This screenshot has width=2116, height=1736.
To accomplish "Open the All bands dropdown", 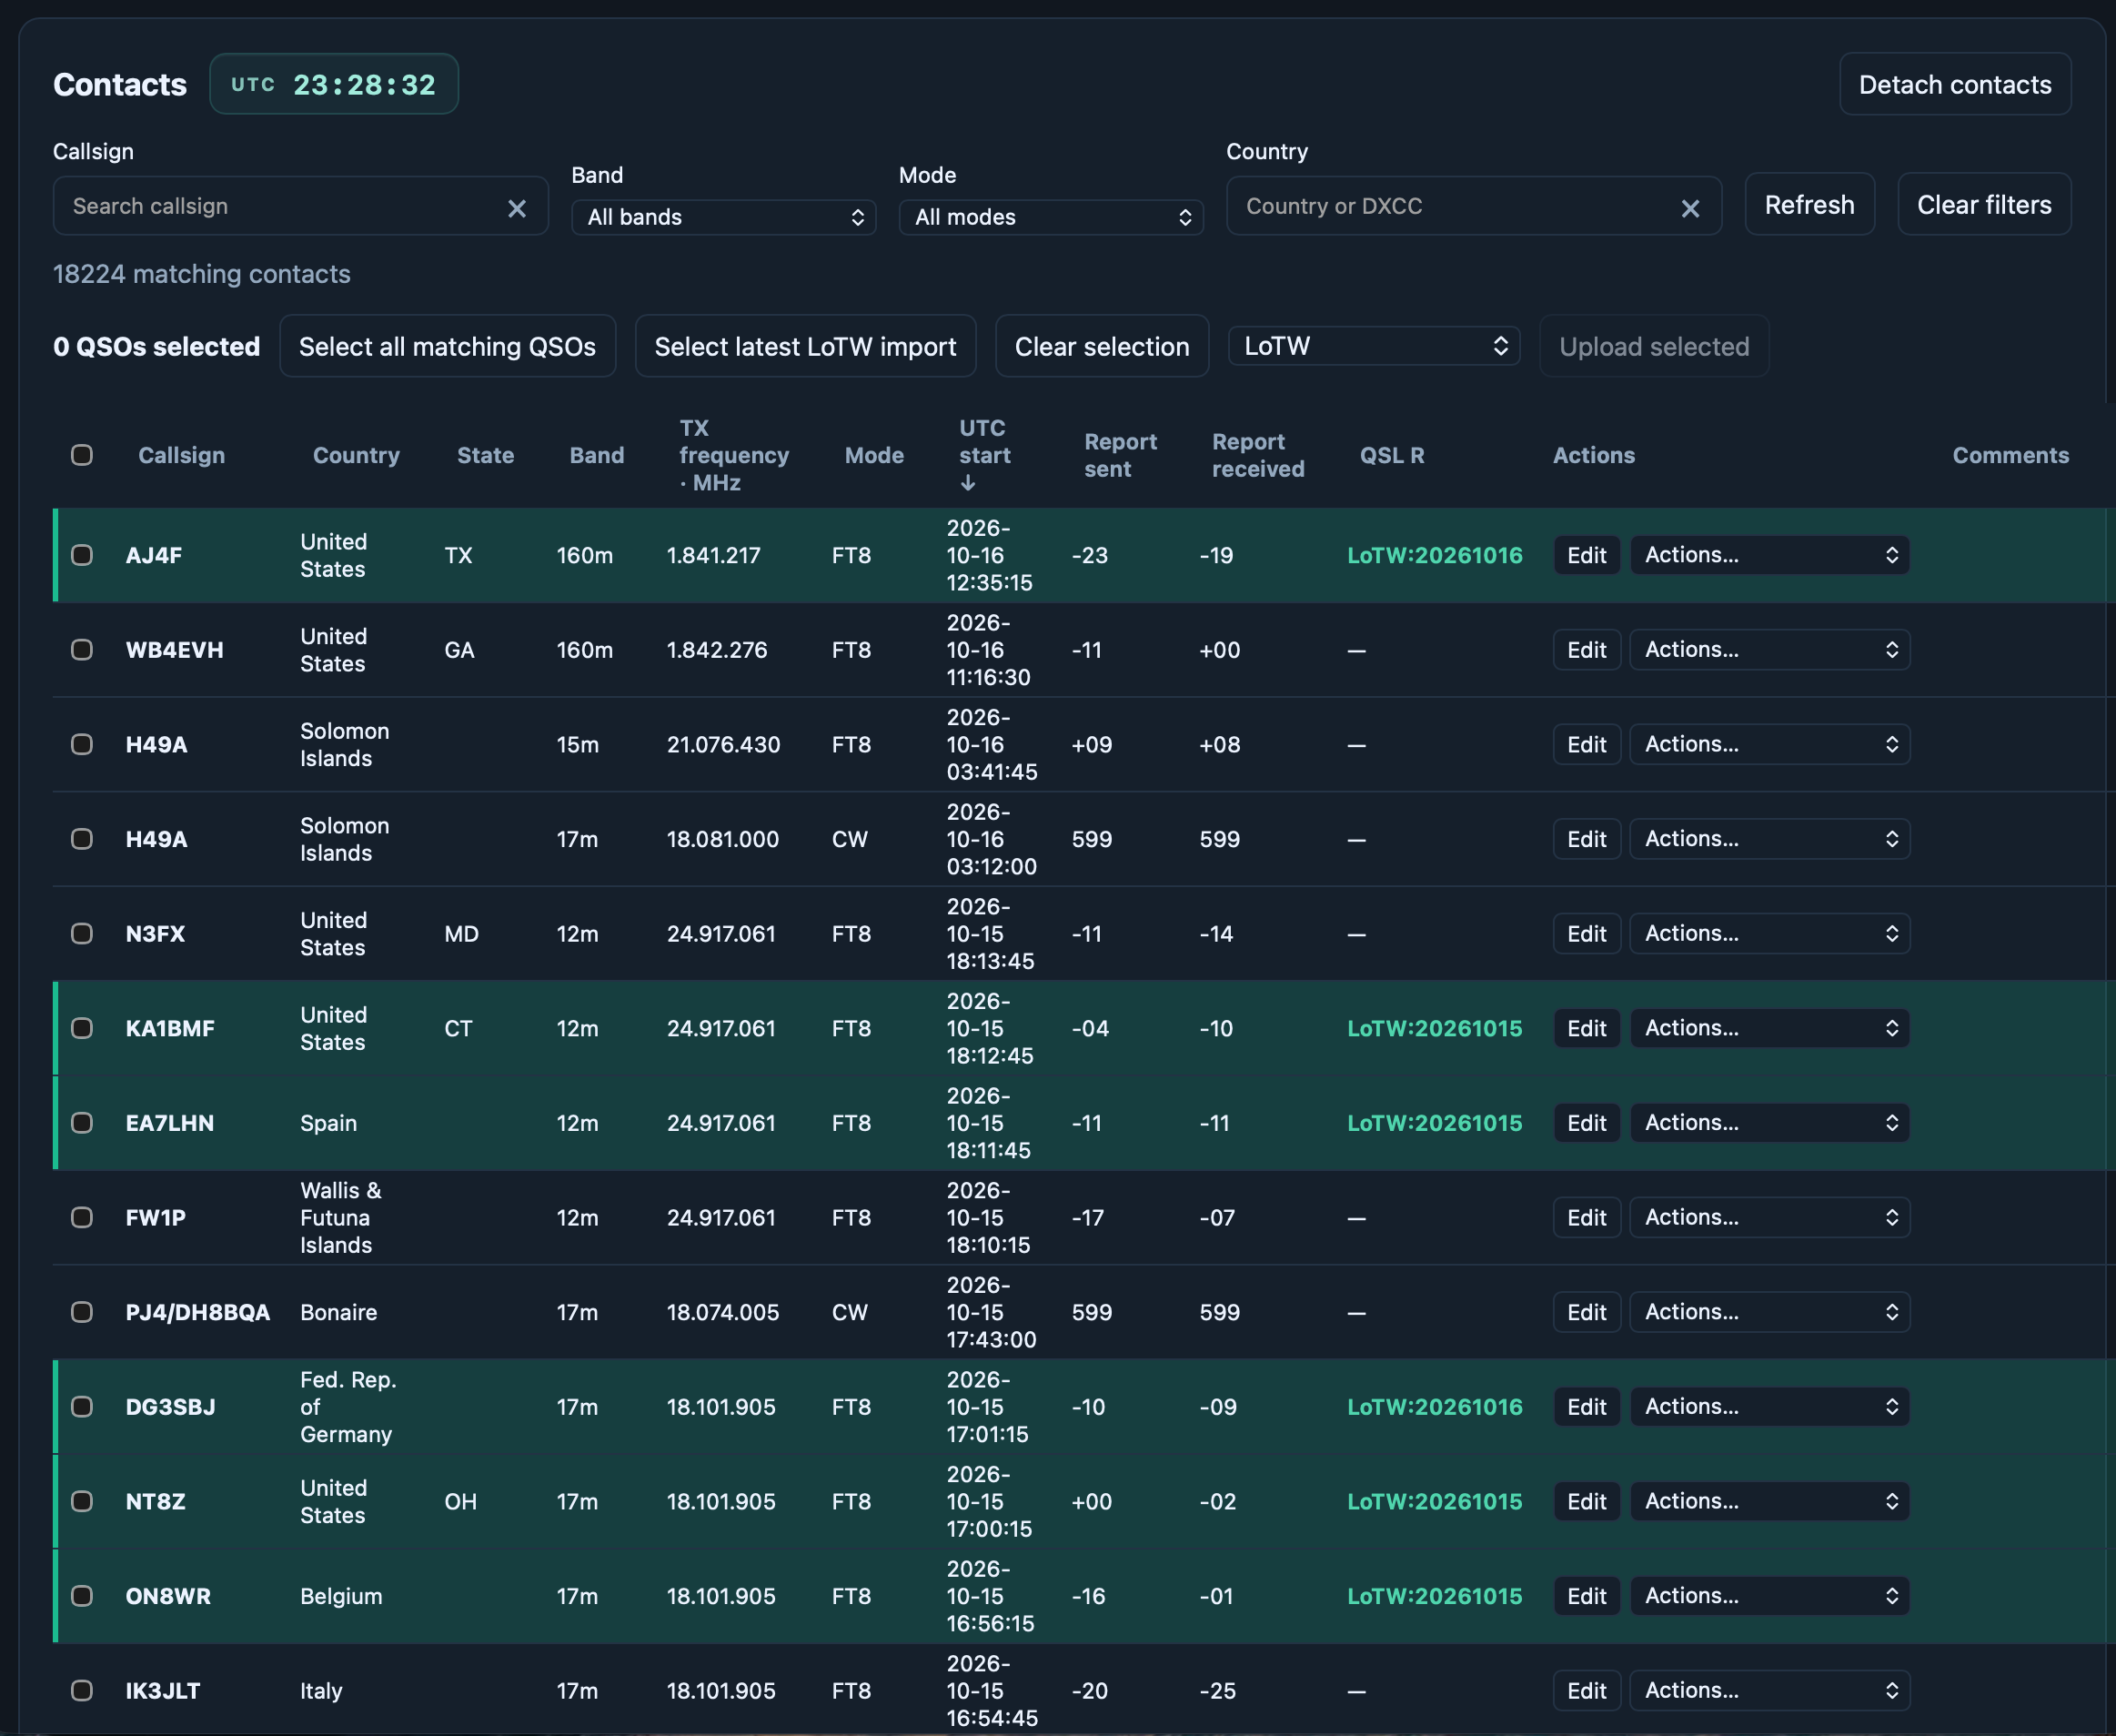I will pyautogui.click(x=724, y=217).
